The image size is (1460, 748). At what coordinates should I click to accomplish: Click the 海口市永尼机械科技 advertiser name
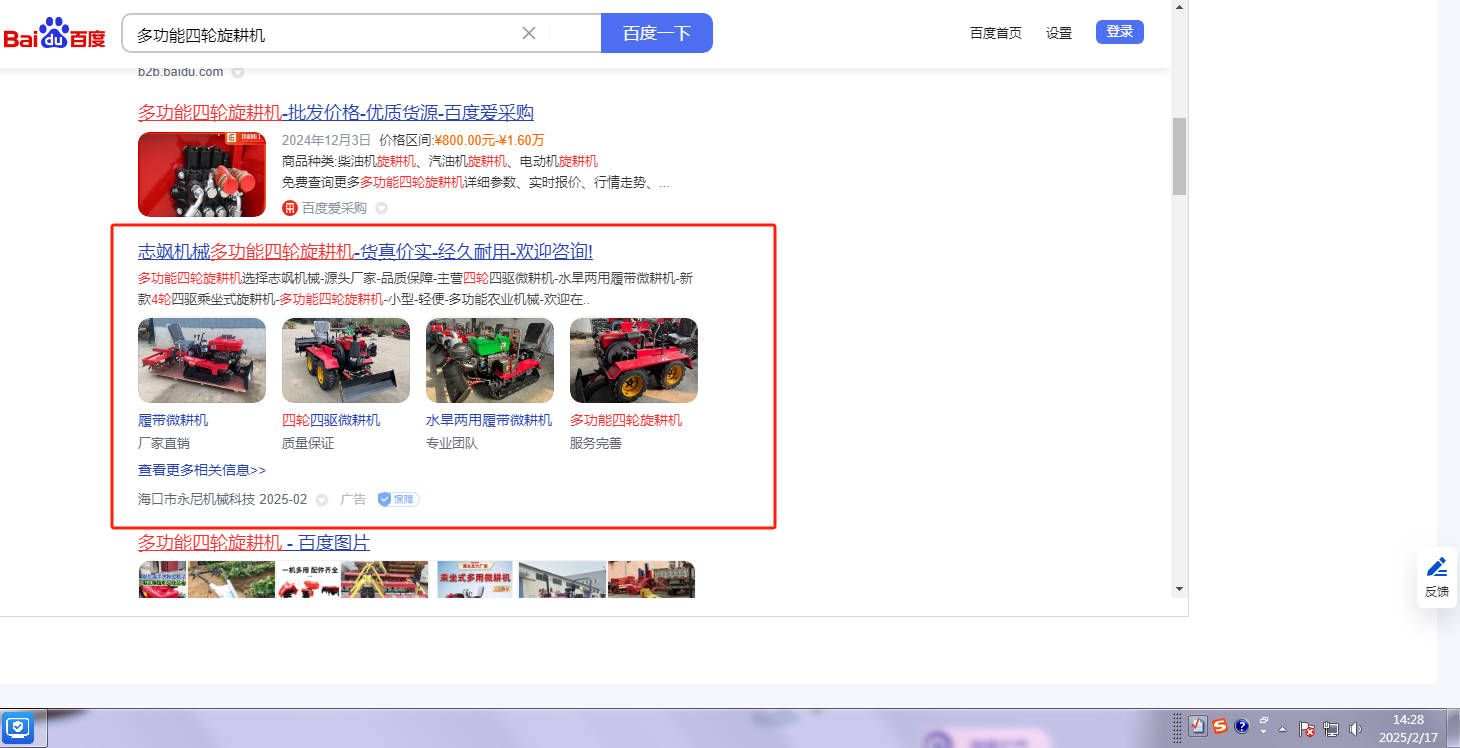coord(196,499)
